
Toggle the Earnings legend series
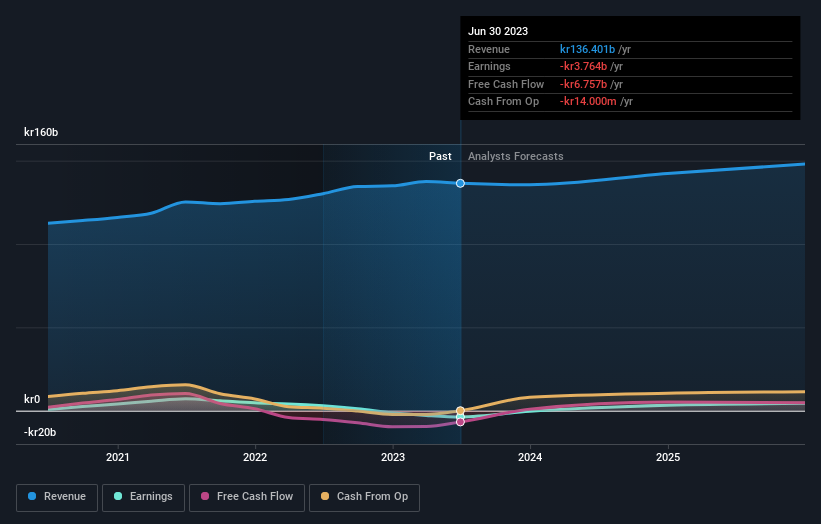[x=143, y=497]
